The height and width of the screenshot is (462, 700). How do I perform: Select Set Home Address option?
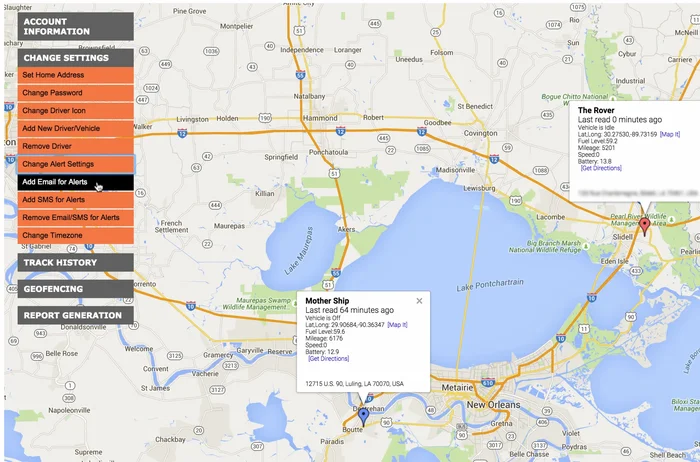click(x=75, y=75)
